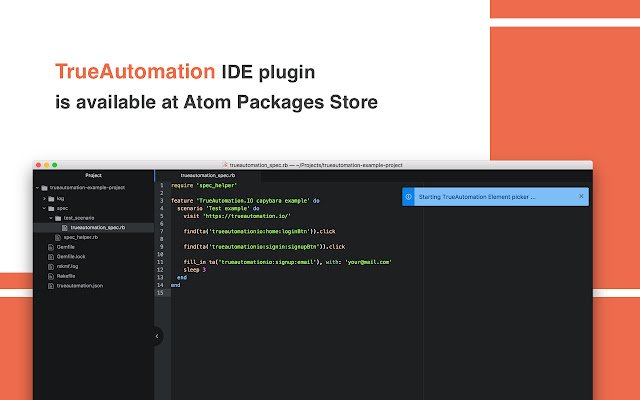
Task: Click the 'your@mail.com' string in code
Action: (368, 262)
